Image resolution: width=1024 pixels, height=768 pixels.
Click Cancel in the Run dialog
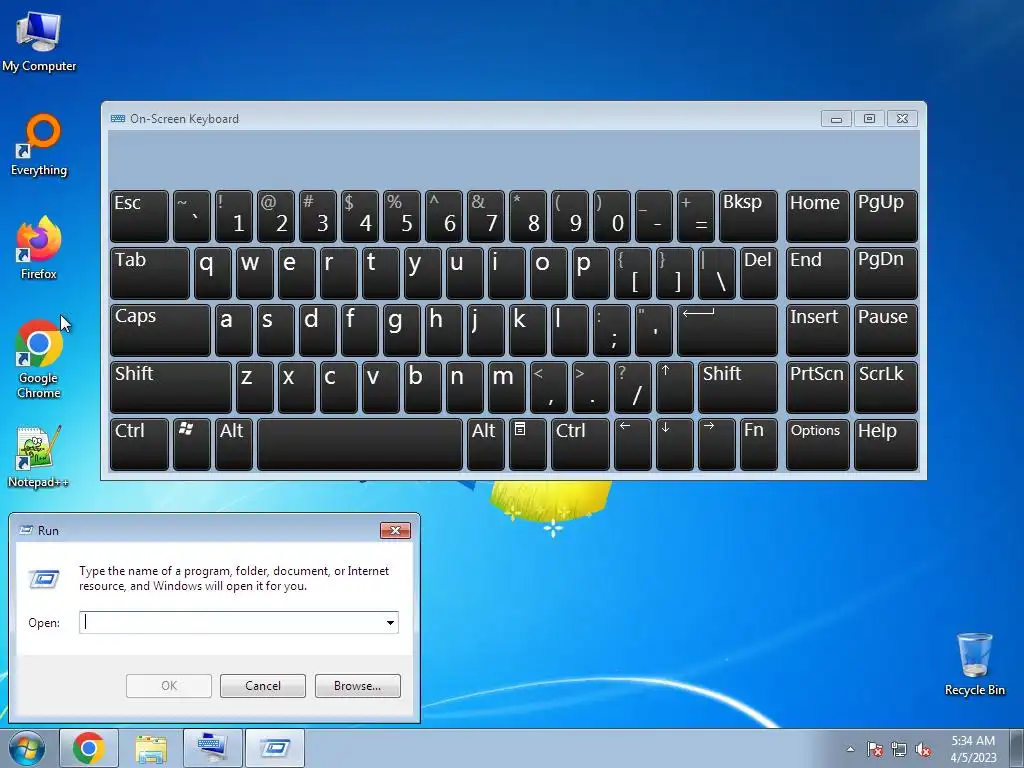tap(263, 686)
